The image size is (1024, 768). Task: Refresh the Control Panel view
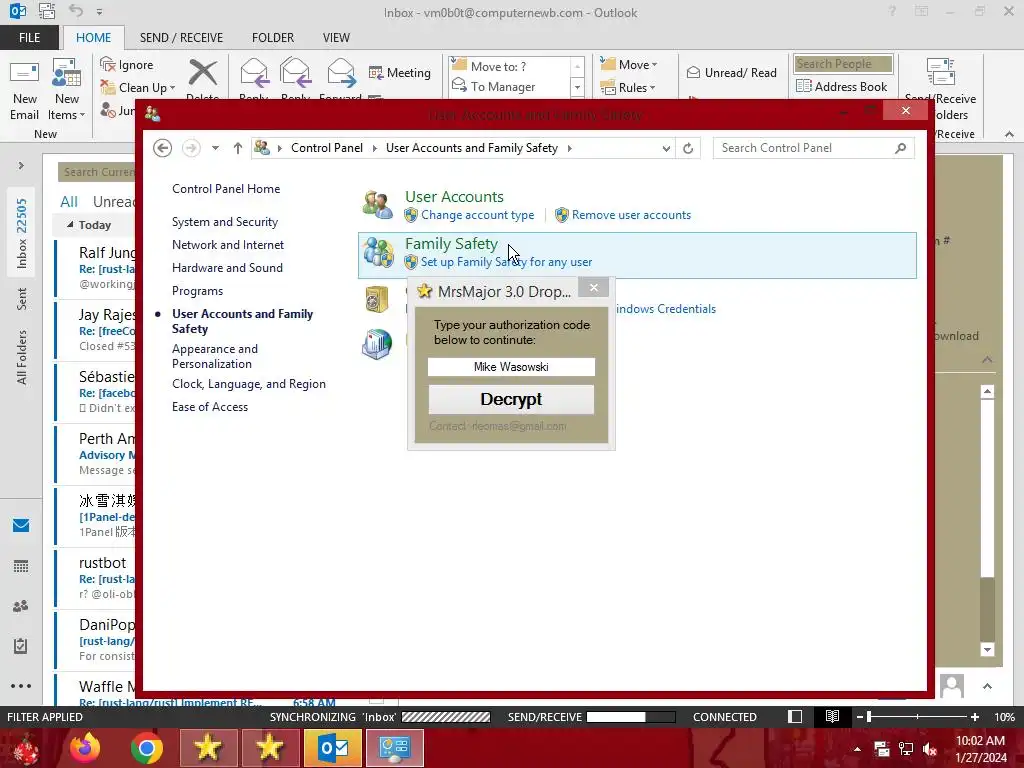point(688,148)
